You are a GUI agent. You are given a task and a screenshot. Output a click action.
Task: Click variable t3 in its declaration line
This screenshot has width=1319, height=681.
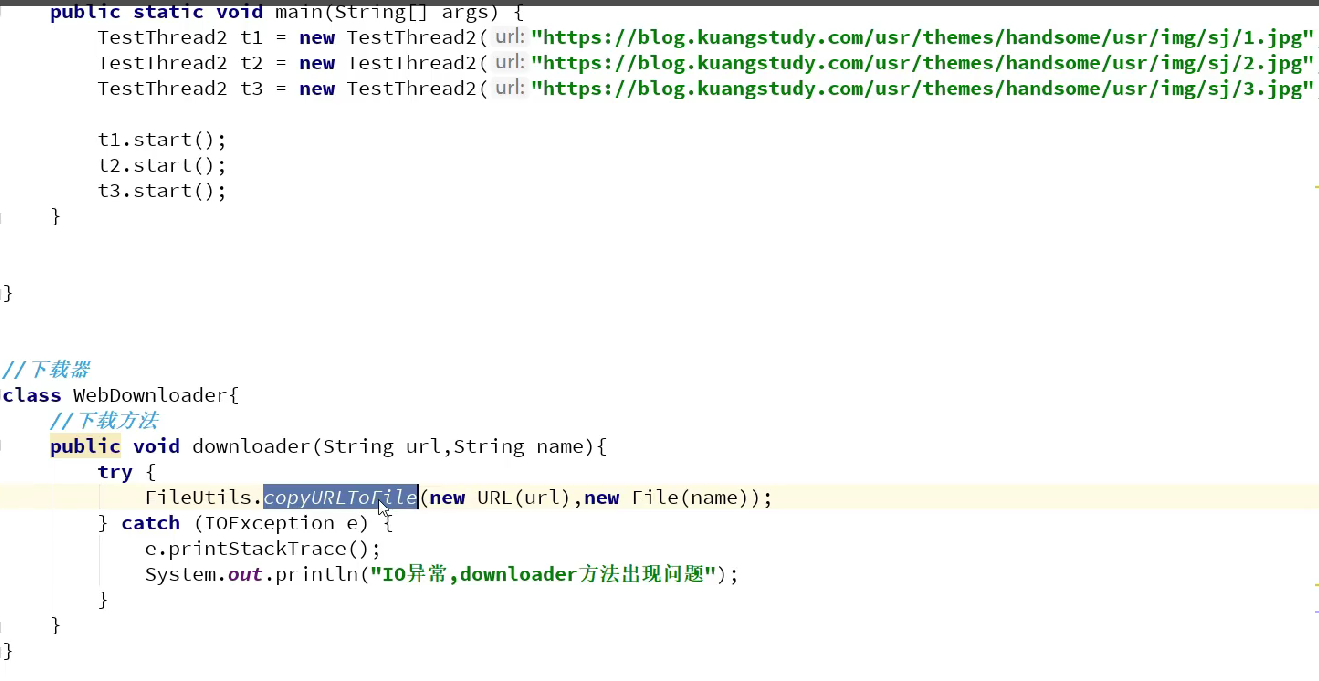(x=251, y=88)
